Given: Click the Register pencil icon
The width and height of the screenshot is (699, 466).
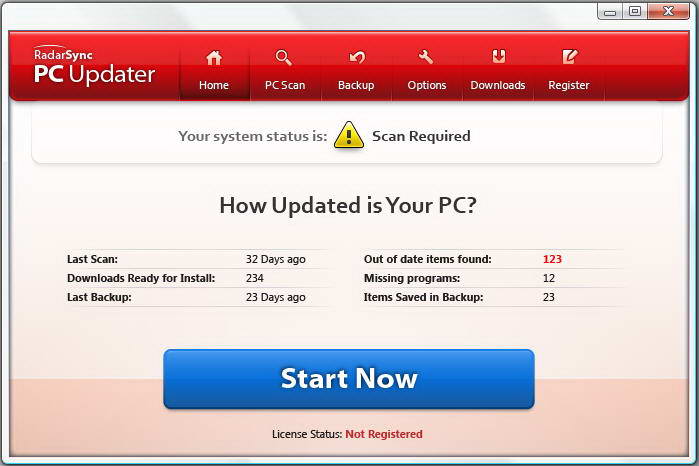Looking at the screenshot, I should (570, 57).
